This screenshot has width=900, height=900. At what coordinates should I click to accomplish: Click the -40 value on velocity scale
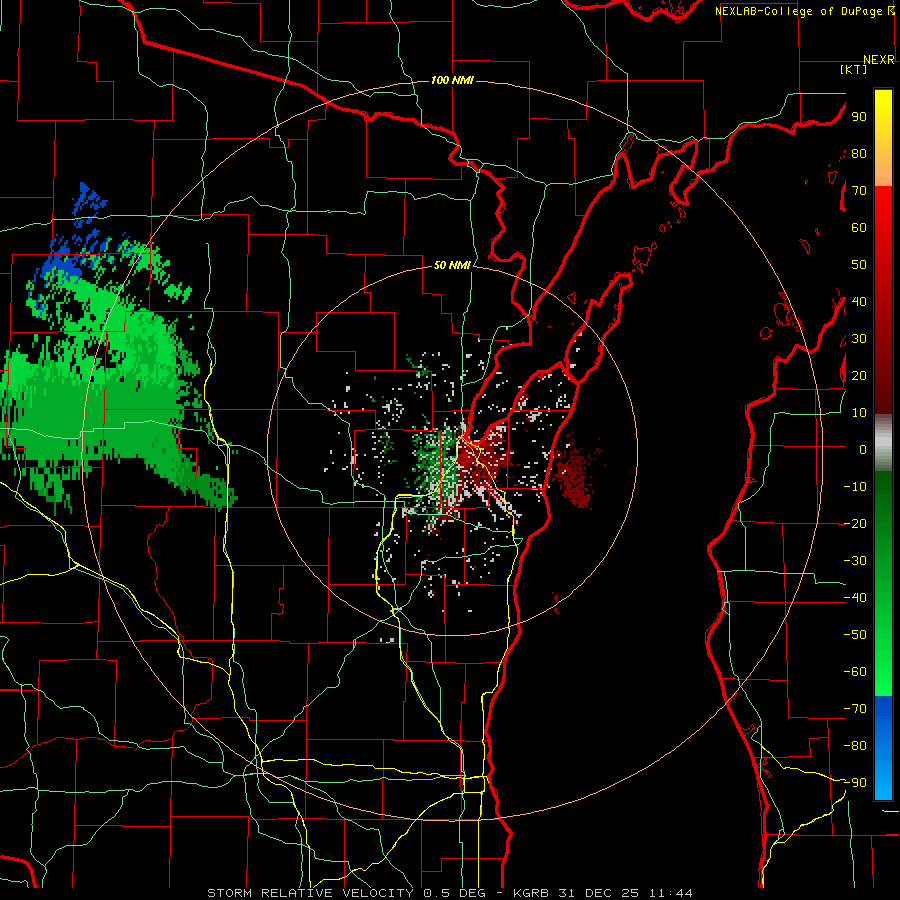point(855,598)
